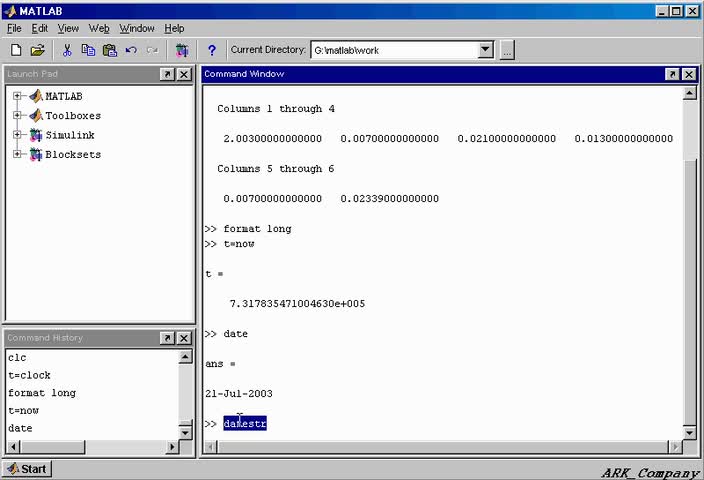Click the New file toolbar icon
Viewport: 704px width, 480px height.
[x=16, y=50]
